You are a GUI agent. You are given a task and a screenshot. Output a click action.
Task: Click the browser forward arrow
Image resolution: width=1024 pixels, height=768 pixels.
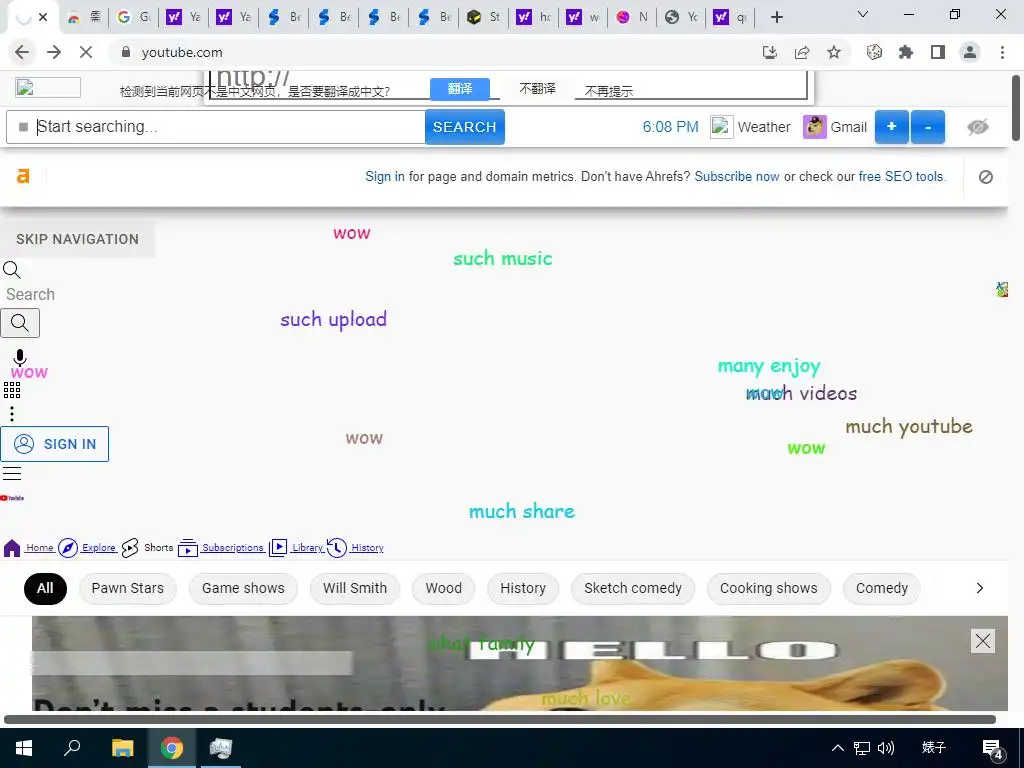click(x=54, y=52)
